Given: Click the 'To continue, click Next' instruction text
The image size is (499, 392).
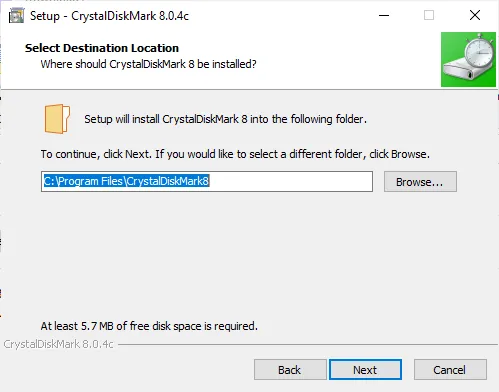Looking at the screenshot, I should click(235, 154).
